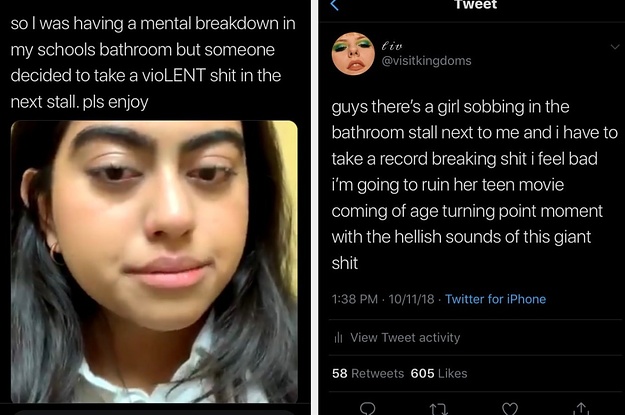Screen dimensions: 625x415
Task: Click the tweet activity bar chart icon
Action: point(338,338)
